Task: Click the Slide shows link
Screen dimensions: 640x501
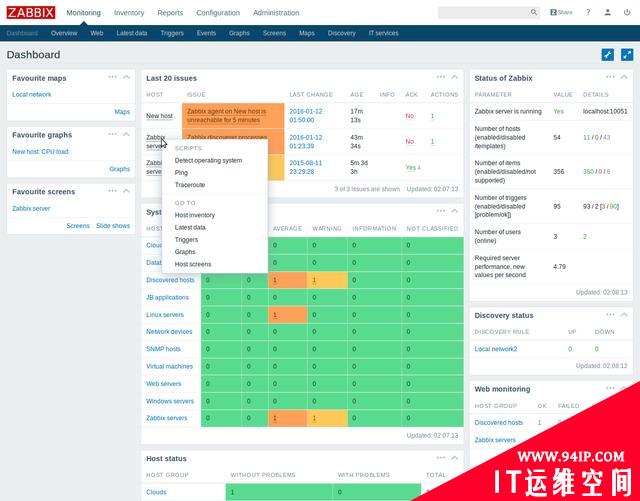Action: coord(113,226)
